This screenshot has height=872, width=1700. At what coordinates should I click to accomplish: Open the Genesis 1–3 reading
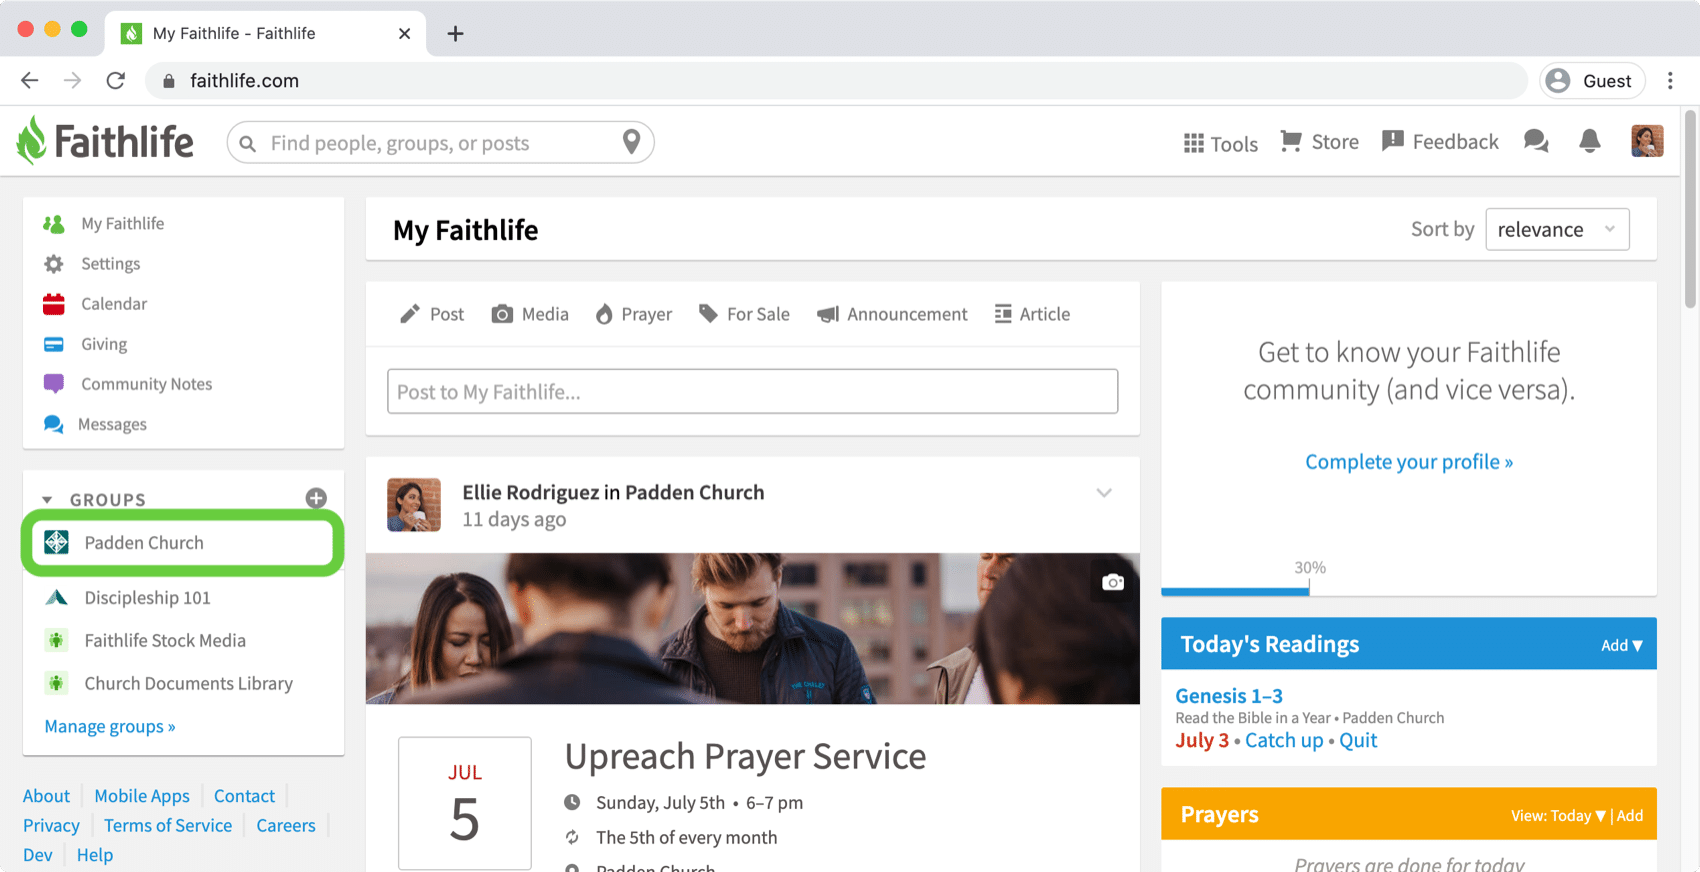1229,696
